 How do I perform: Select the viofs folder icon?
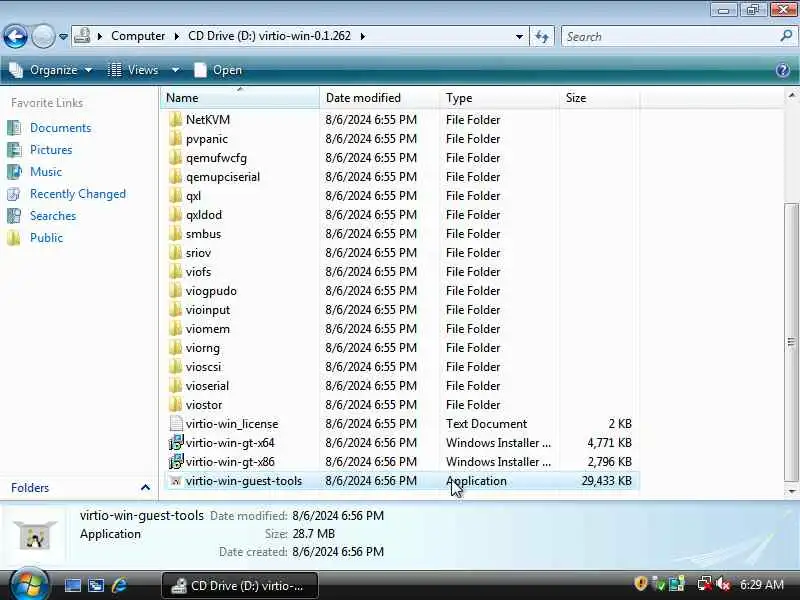(x=175, y=272)
